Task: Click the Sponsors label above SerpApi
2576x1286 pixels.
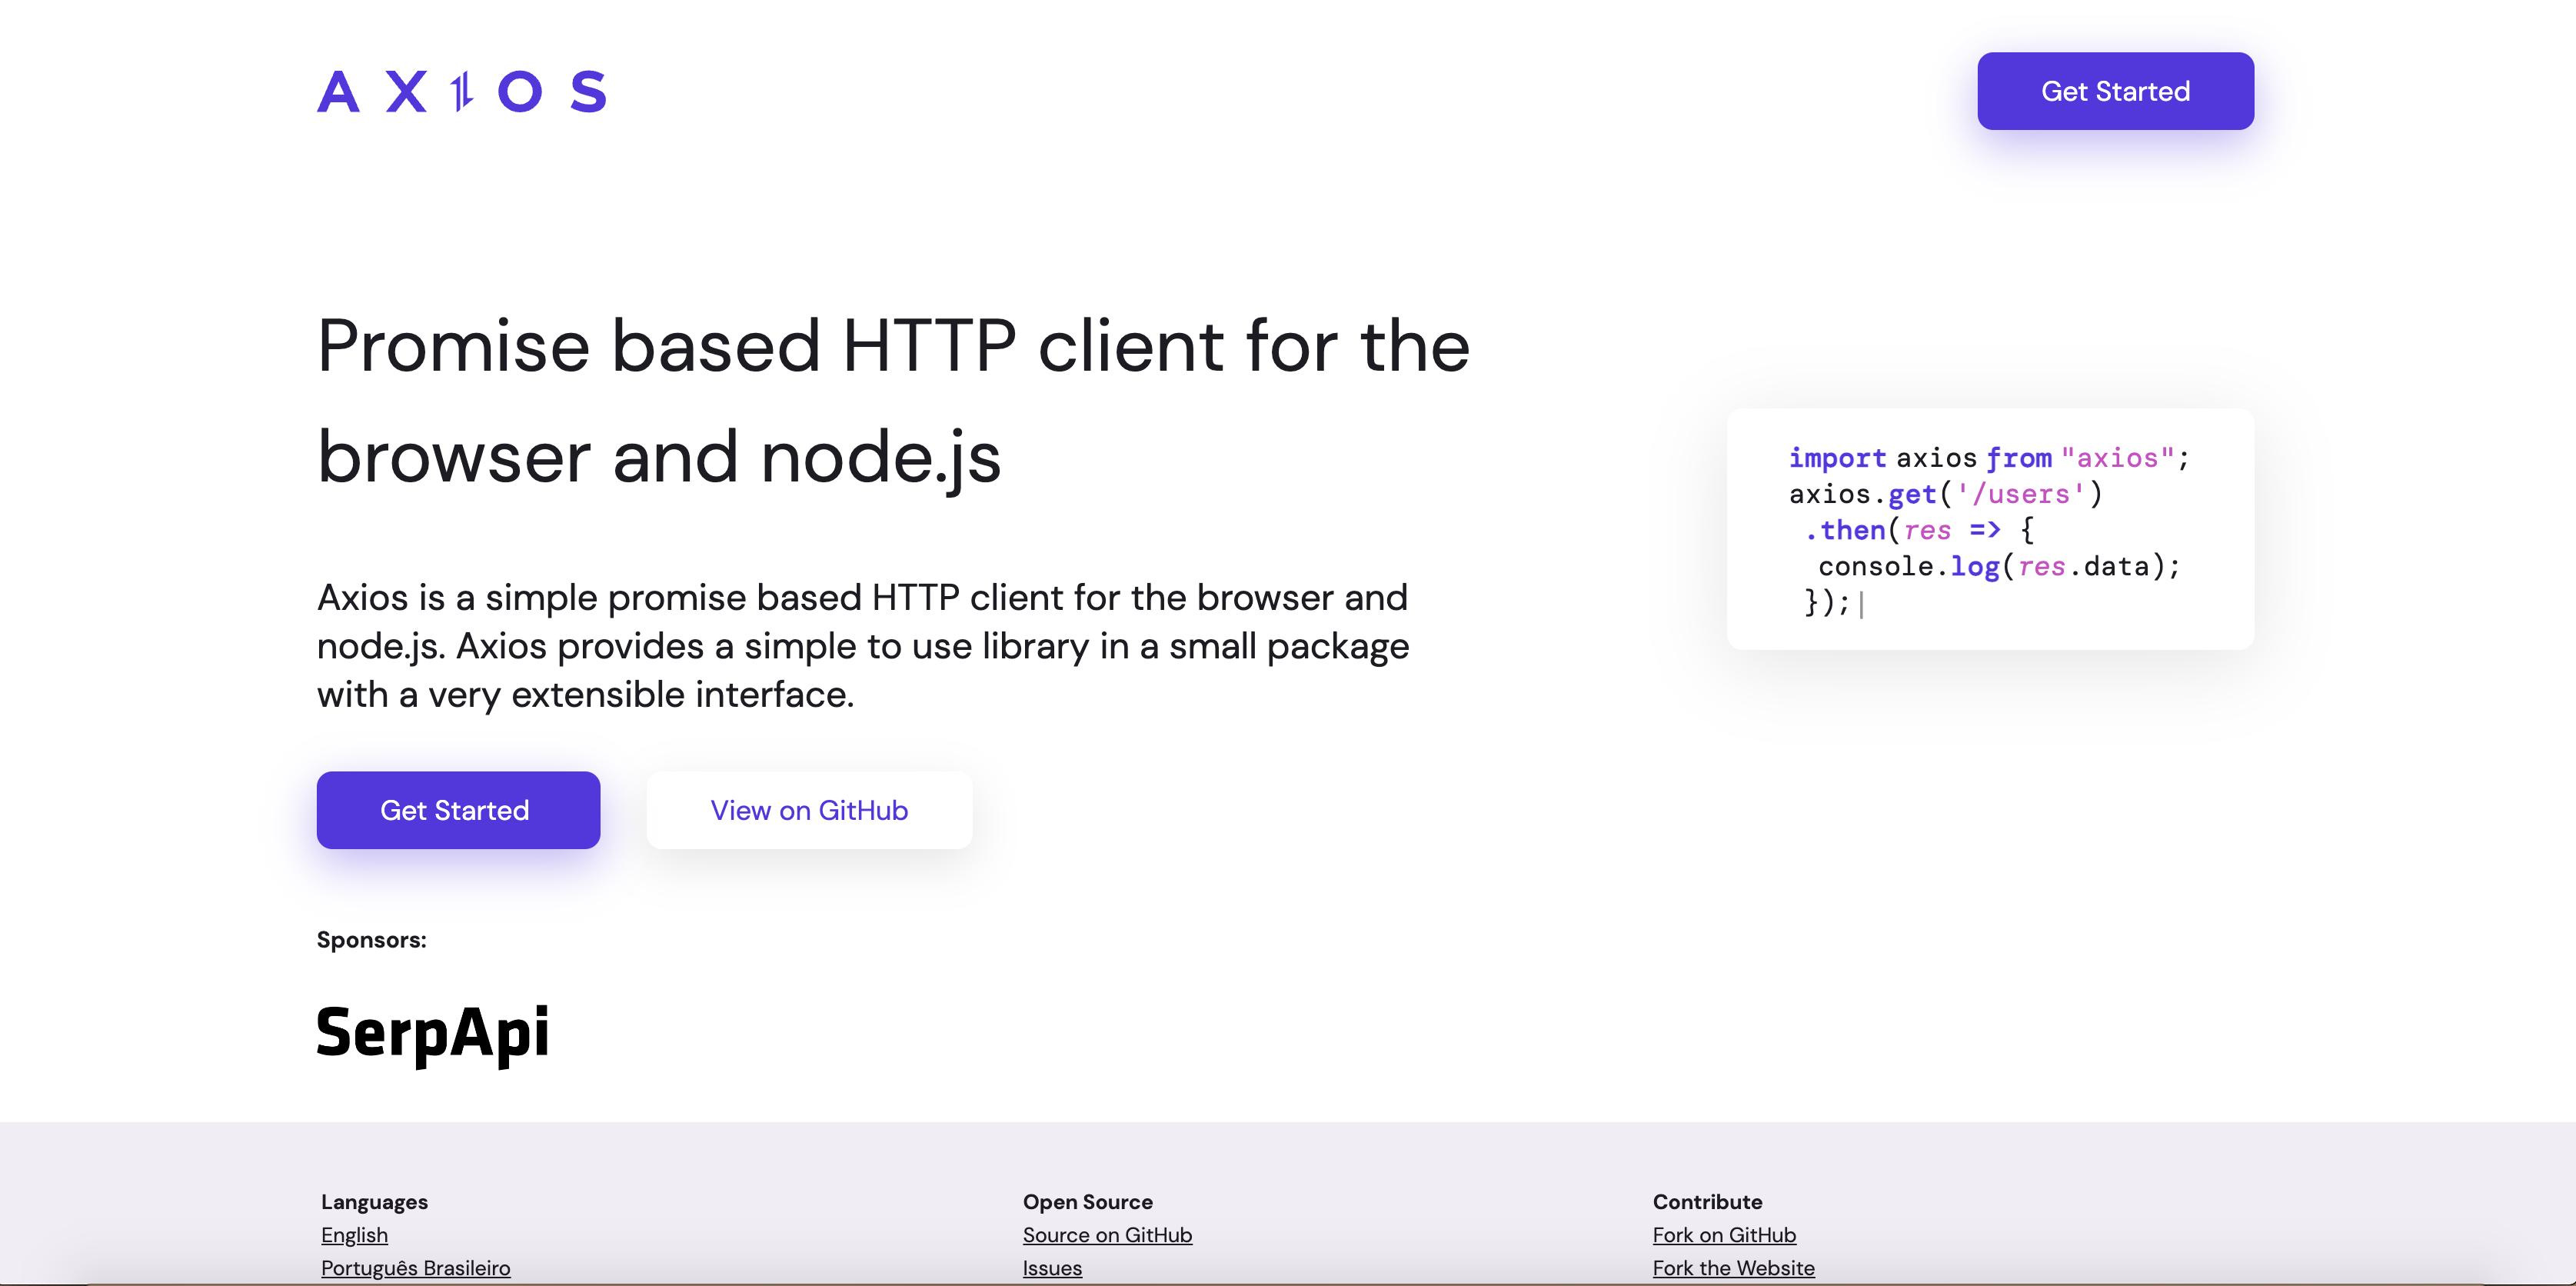Action: (x=371, y=940)
